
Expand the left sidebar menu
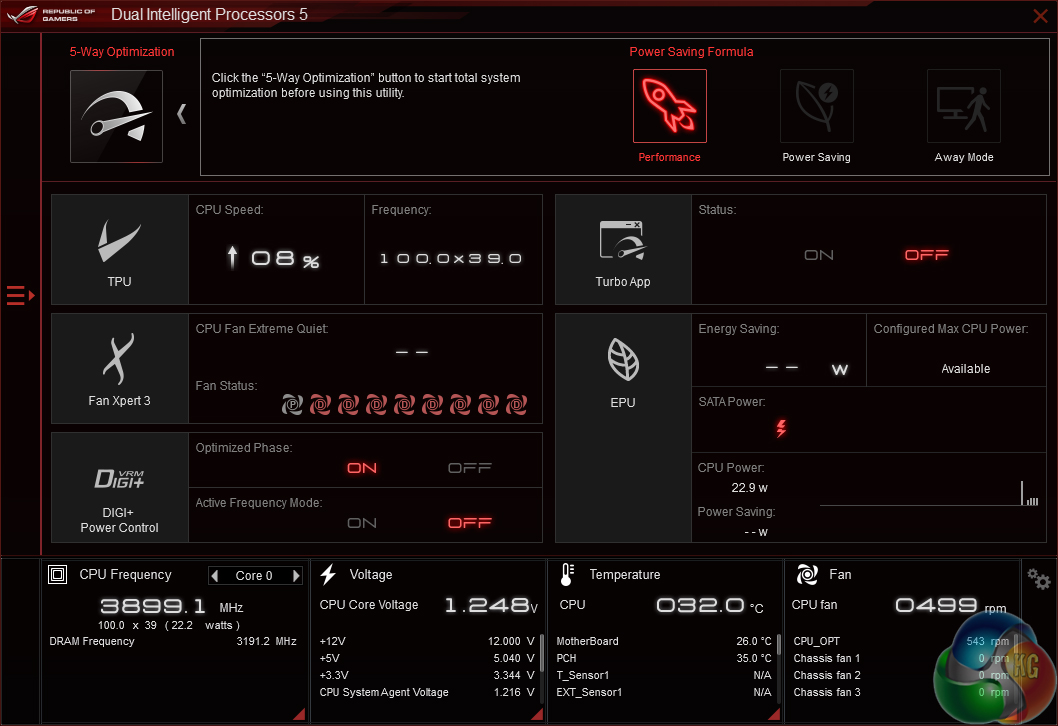tap(19, 295)
